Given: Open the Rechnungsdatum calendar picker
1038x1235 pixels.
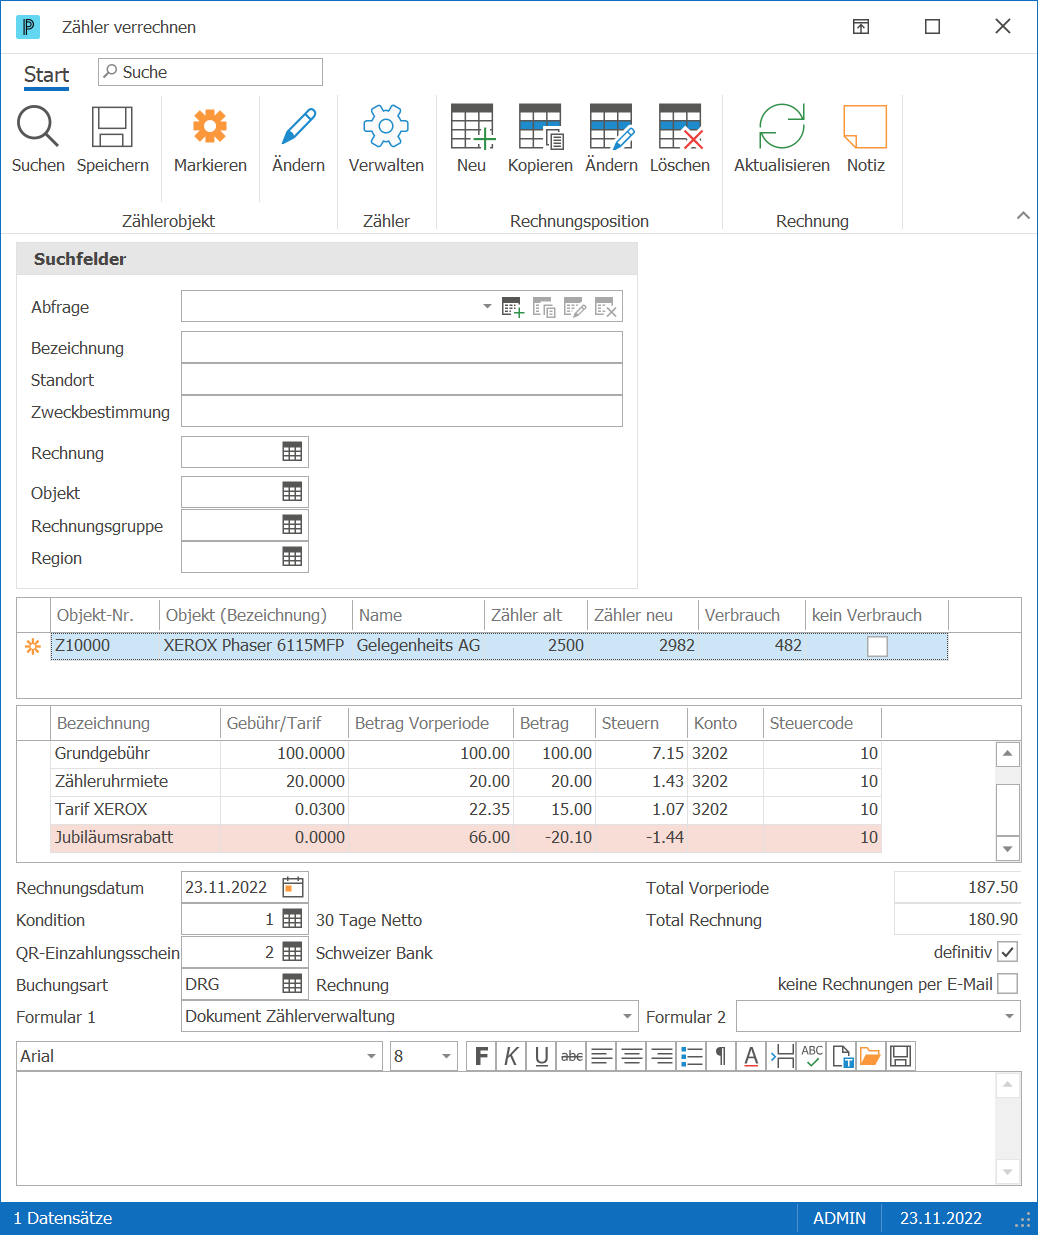Looking at the screenshot, I should [293, 887].
